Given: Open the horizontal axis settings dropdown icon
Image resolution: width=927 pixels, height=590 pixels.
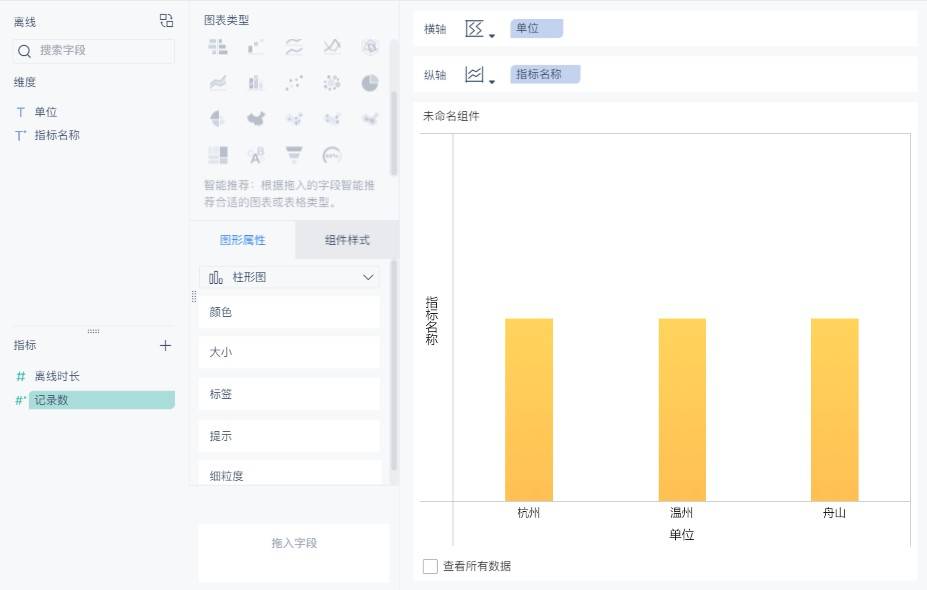Looking at the screenshot, I should [479, 28].
